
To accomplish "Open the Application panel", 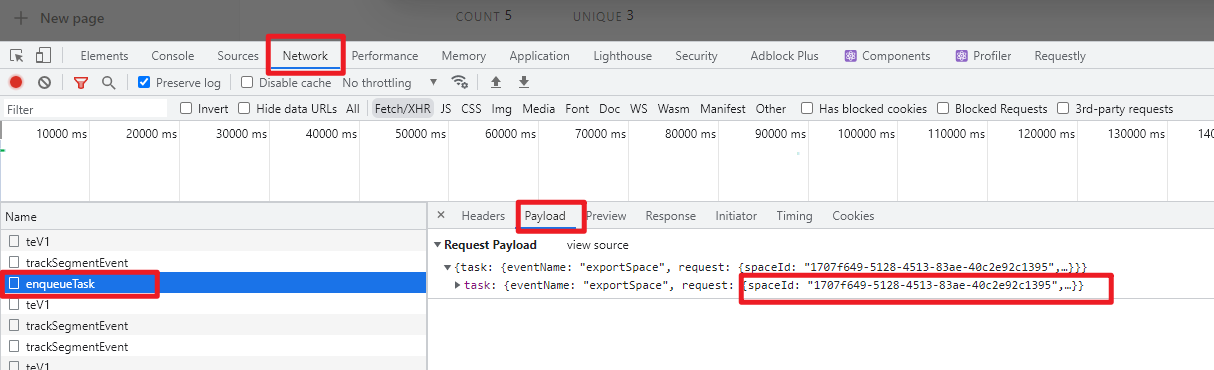I will click(540, 56).
